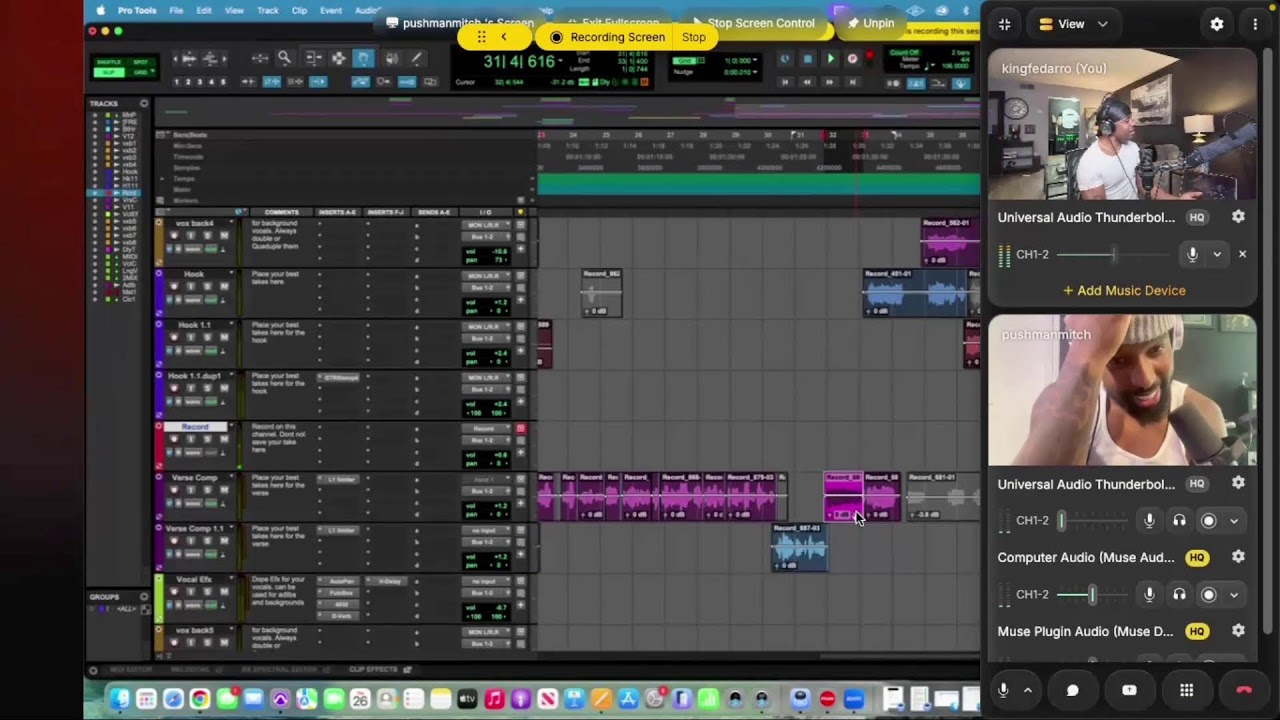Screen dimensions: 1280x720
Task: Open settings gear for Muse Plugin Audio
Action: point(1238,631)
